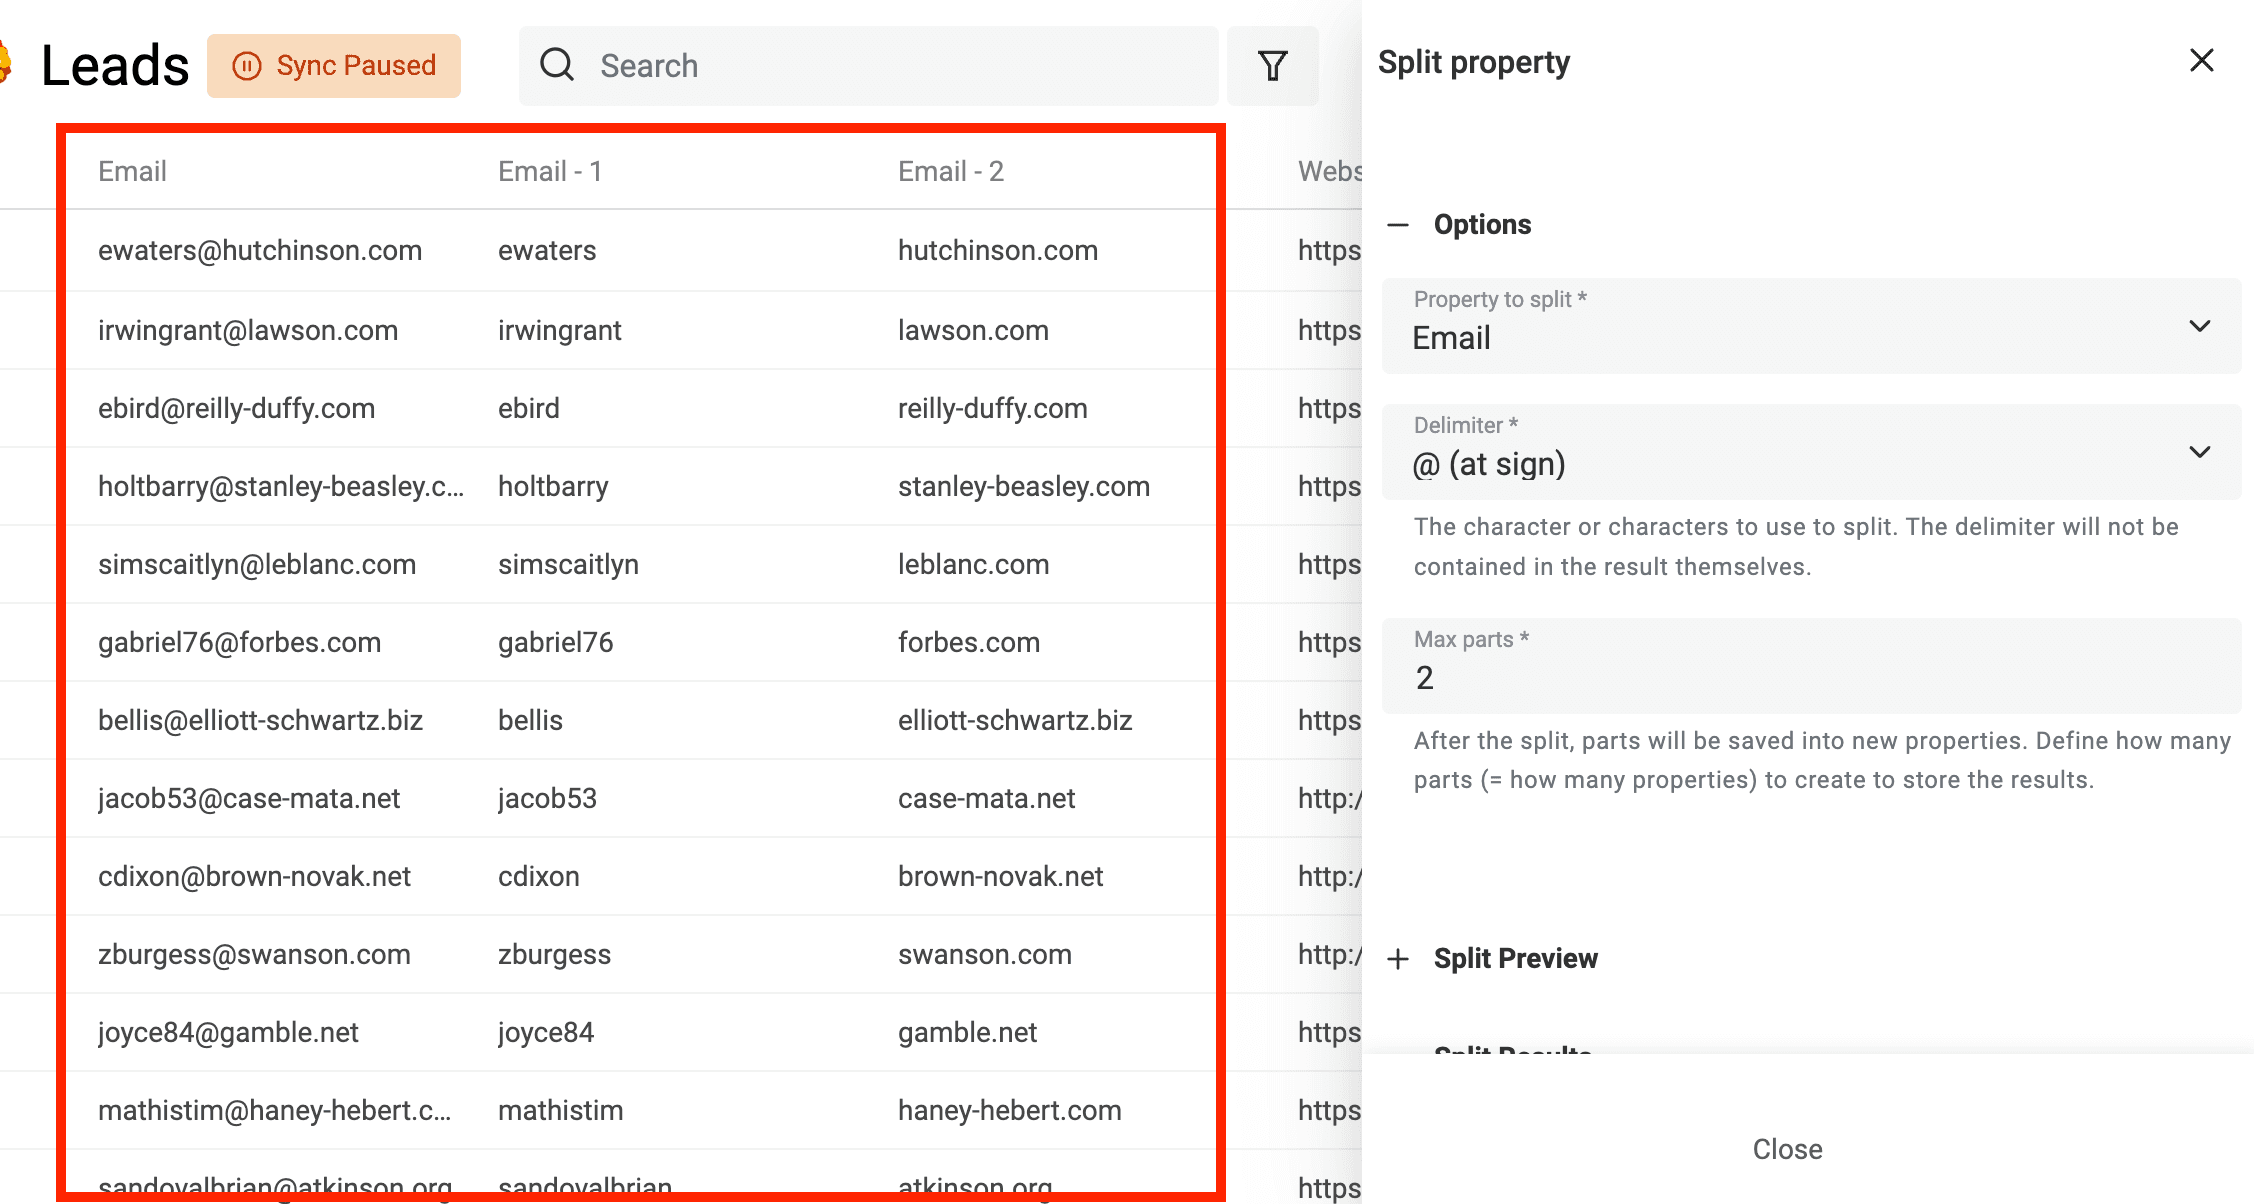Select cell irwingrant@lawson.com
Image resolution: width=2254 pixels, height=1204 pixels.
[x=248, y=331]
